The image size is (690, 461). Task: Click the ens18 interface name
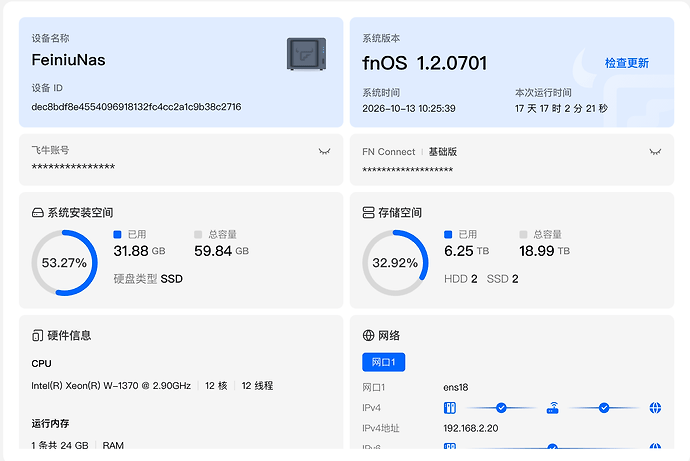[455, 388]
